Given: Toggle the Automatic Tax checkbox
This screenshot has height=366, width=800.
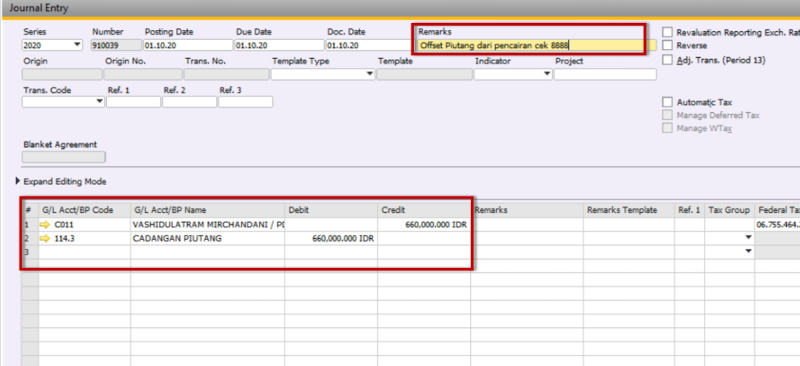Looking at the screenshot, I should pyautogui.click(x=667, y=102).
